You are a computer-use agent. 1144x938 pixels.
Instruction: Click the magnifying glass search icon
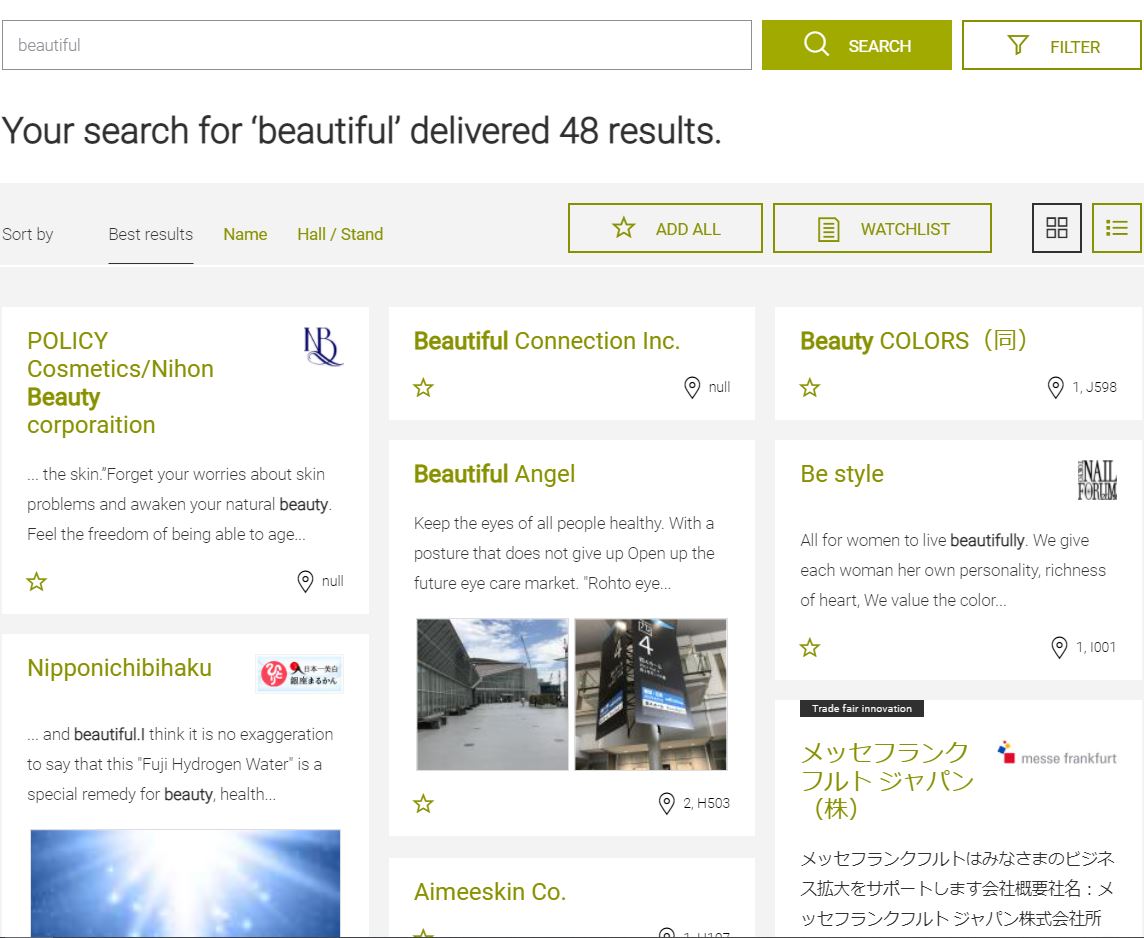(x=816, y=44)
